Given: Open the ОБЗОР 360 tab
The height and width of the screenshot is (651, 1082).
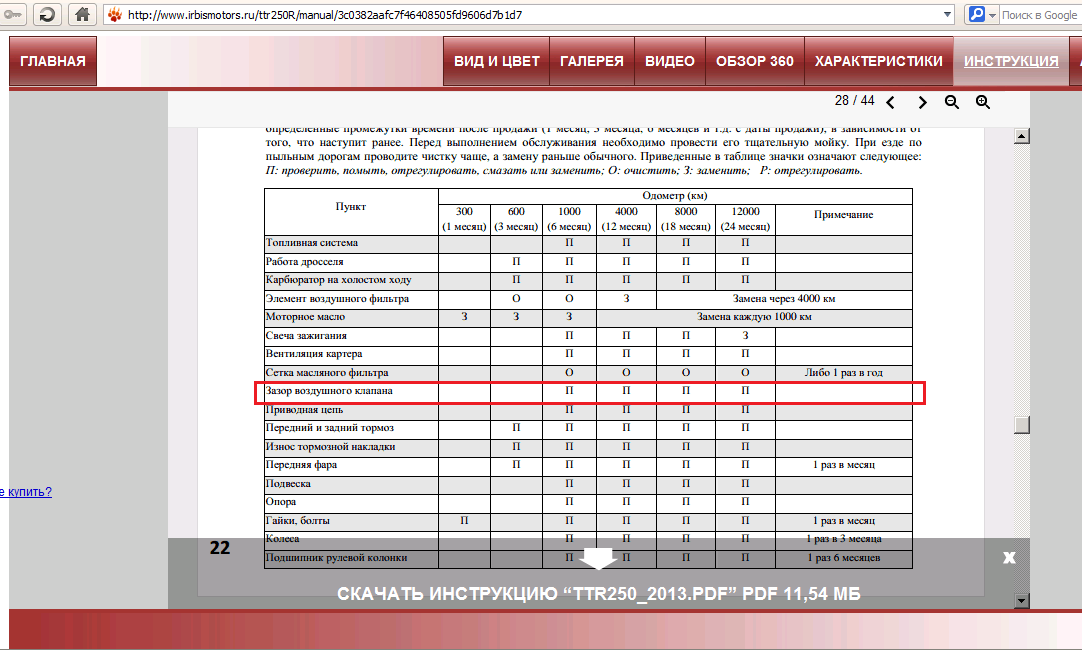Looking at the screenshot, I should (755, 61).
